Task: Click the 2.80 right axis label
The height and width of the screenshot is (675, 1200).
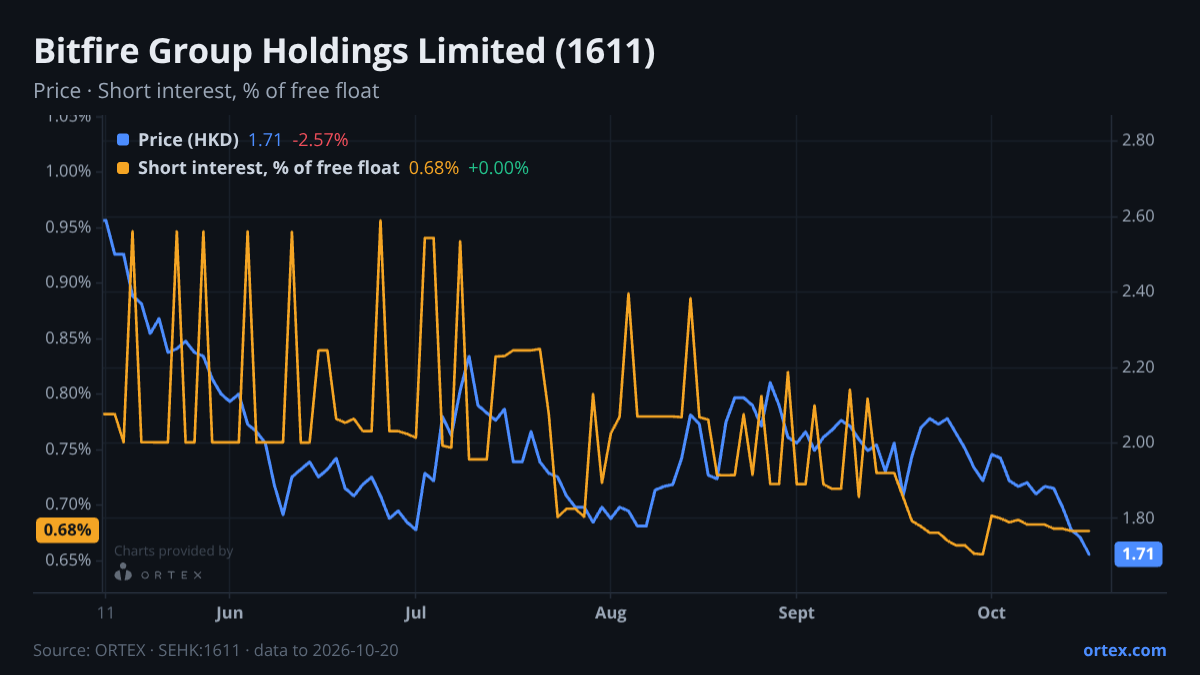Action: click(1139, 141)
